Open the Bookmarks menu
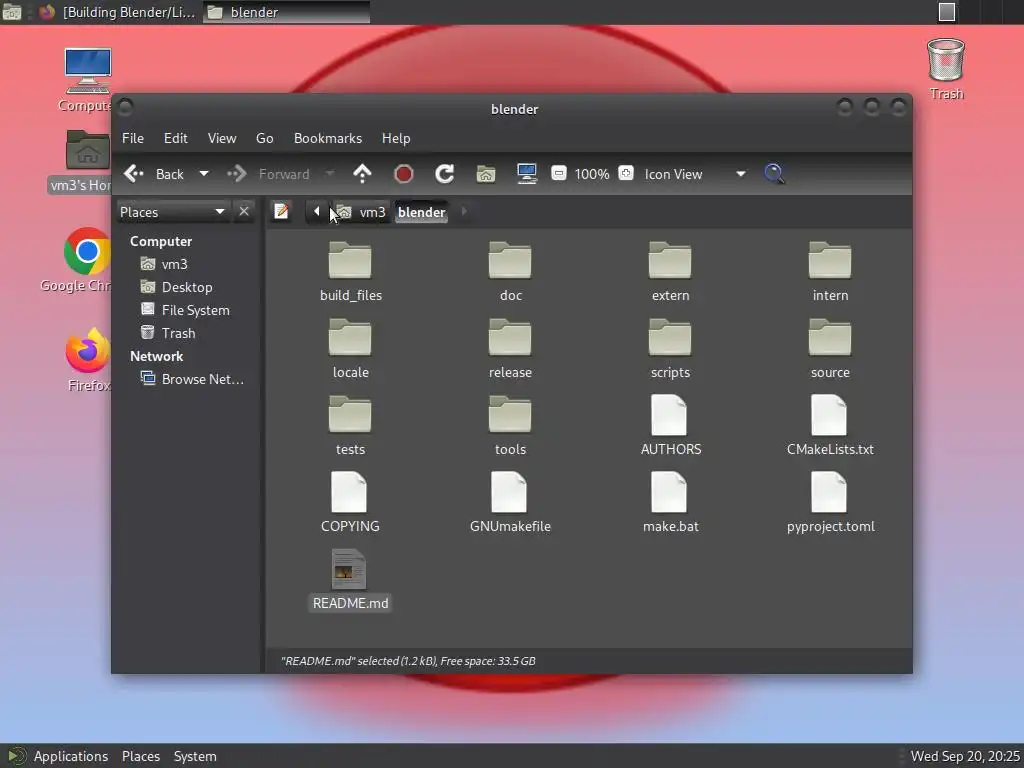1024x768 pixels. click(x=328, y=138)
